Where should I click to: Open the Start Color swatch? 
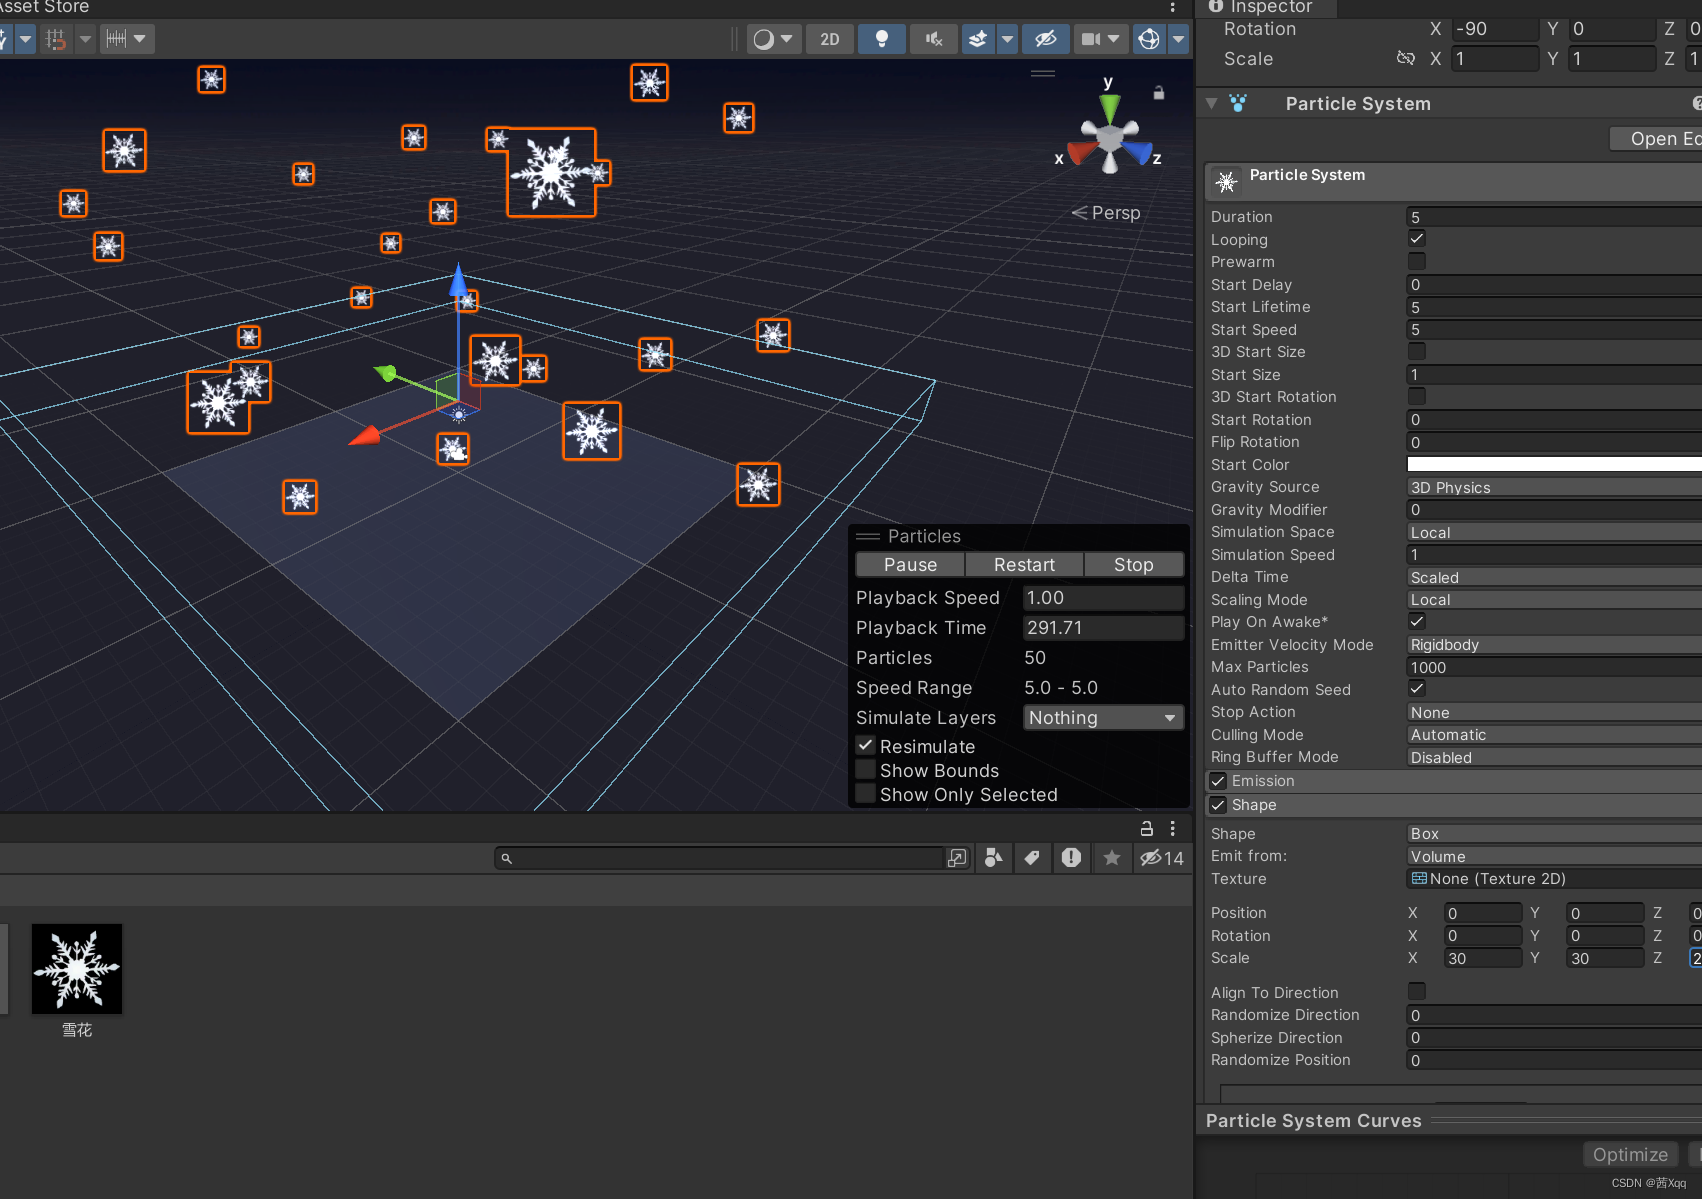coord(1552,464)
